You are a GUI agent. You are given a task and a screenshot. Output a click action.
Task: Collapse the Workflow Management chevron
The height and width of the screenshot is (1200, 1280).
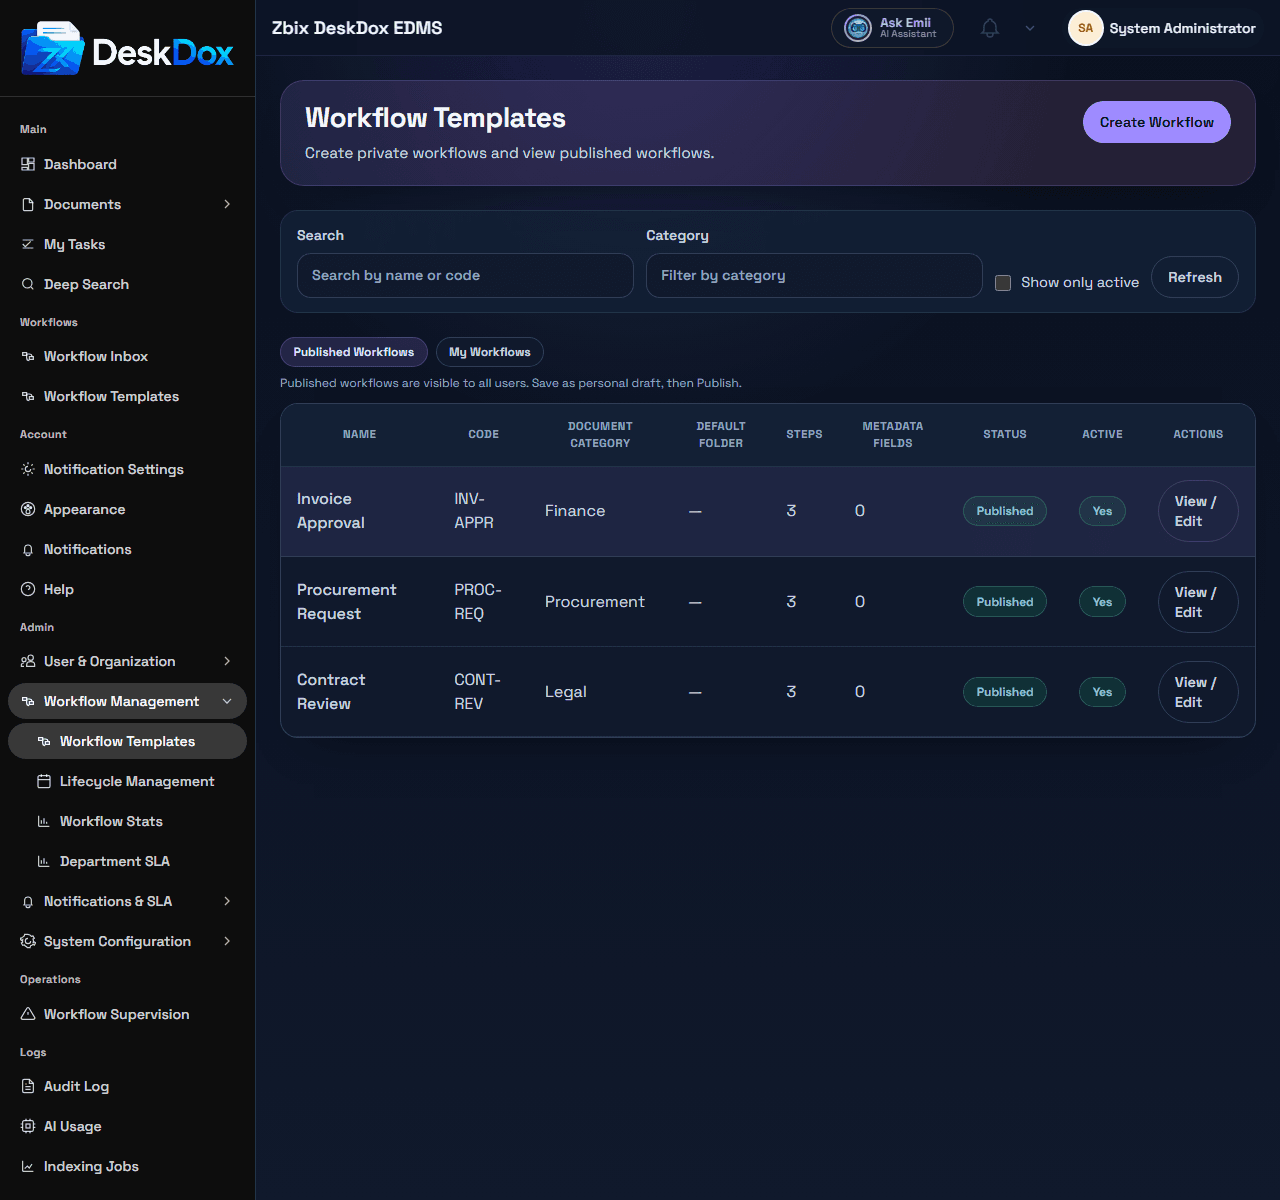(227, 701)
